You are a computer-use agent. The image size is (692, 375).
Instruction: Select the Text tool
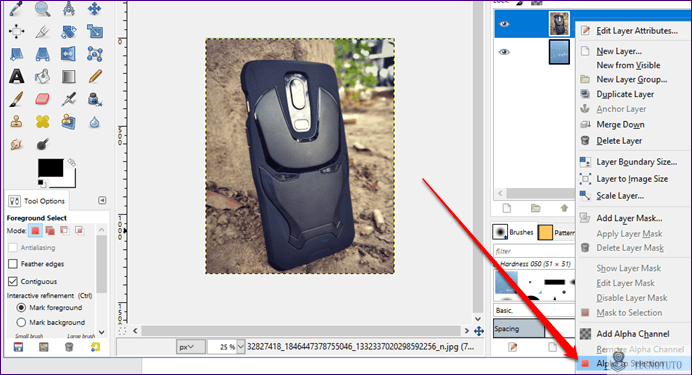pyautogui.click(x=16, y=76)
